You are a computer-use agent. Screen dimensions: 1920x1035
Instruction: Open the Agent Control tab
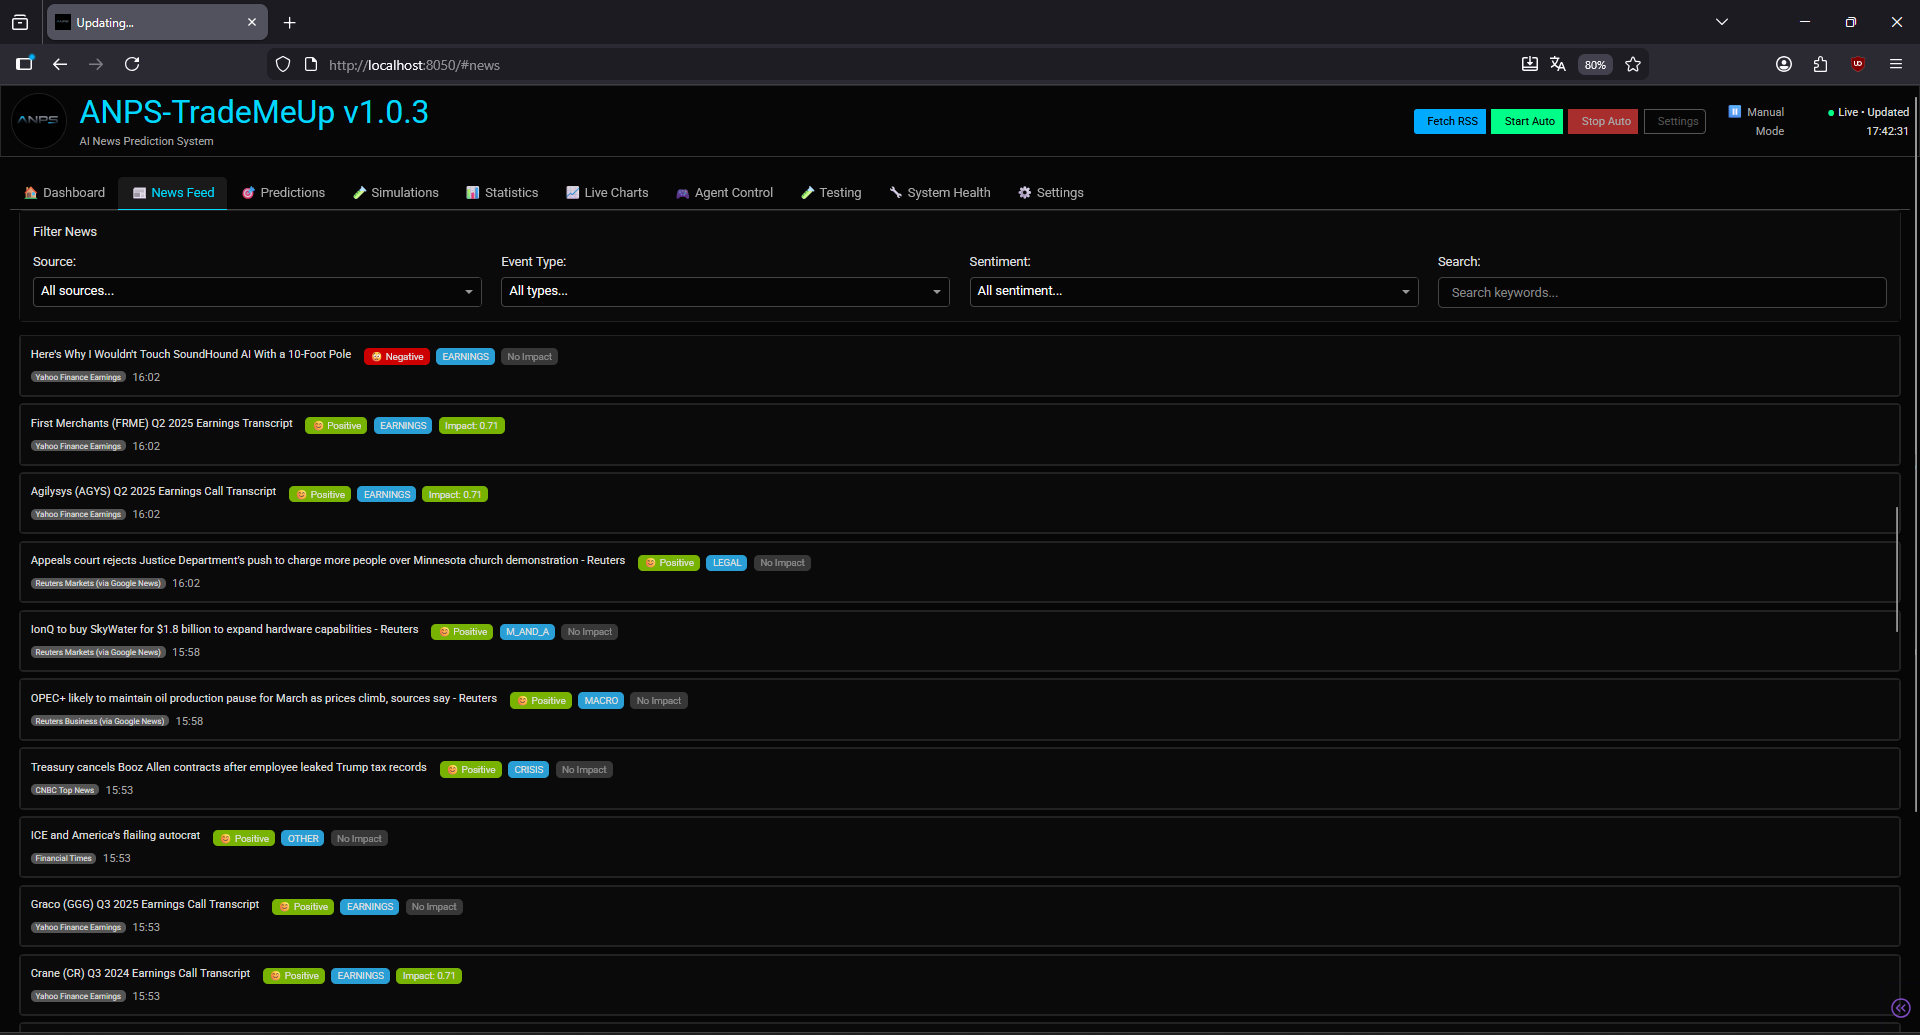click(x=725, y=193)
